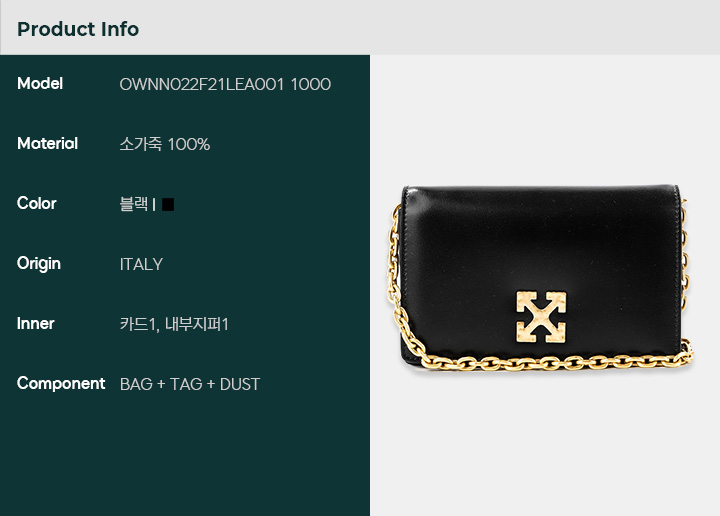The height and width of the screenshot is (516, 720).
Task: Click the Origin label
Action: click(x=39, y=264)
